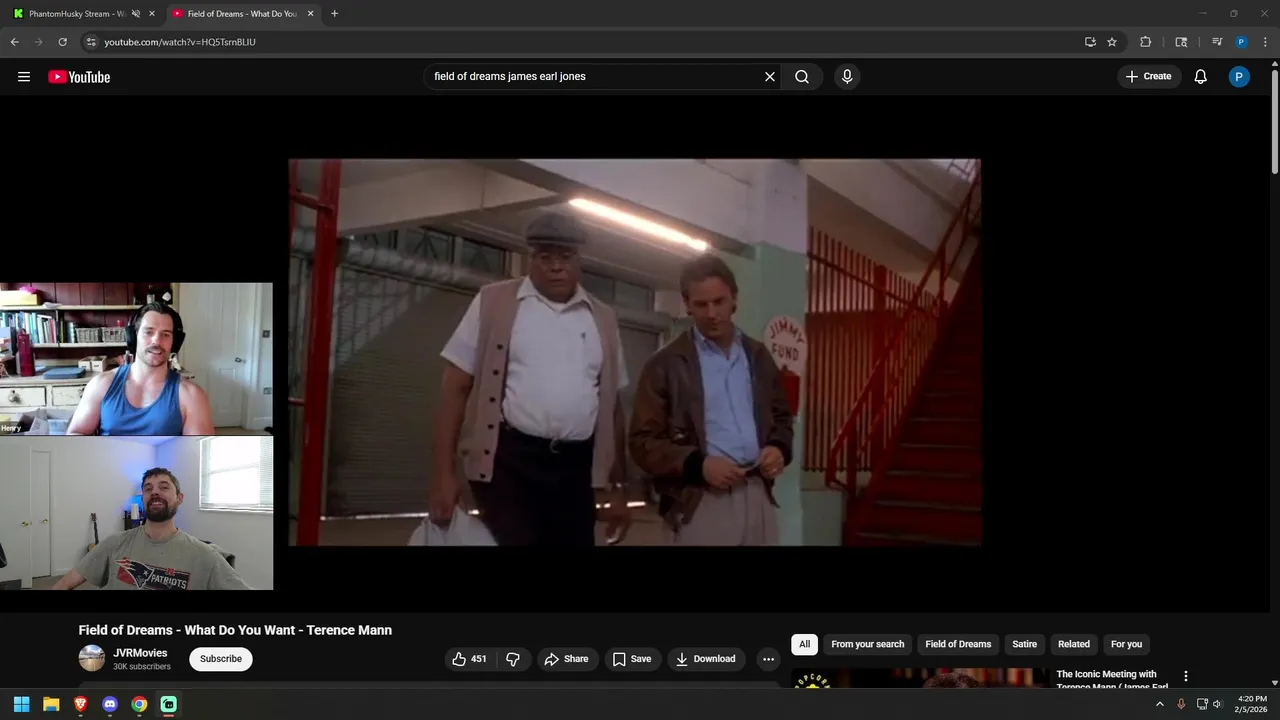Select the Related filter chip
Viewport: 1280px width, 720px height.
[1074, 644]
